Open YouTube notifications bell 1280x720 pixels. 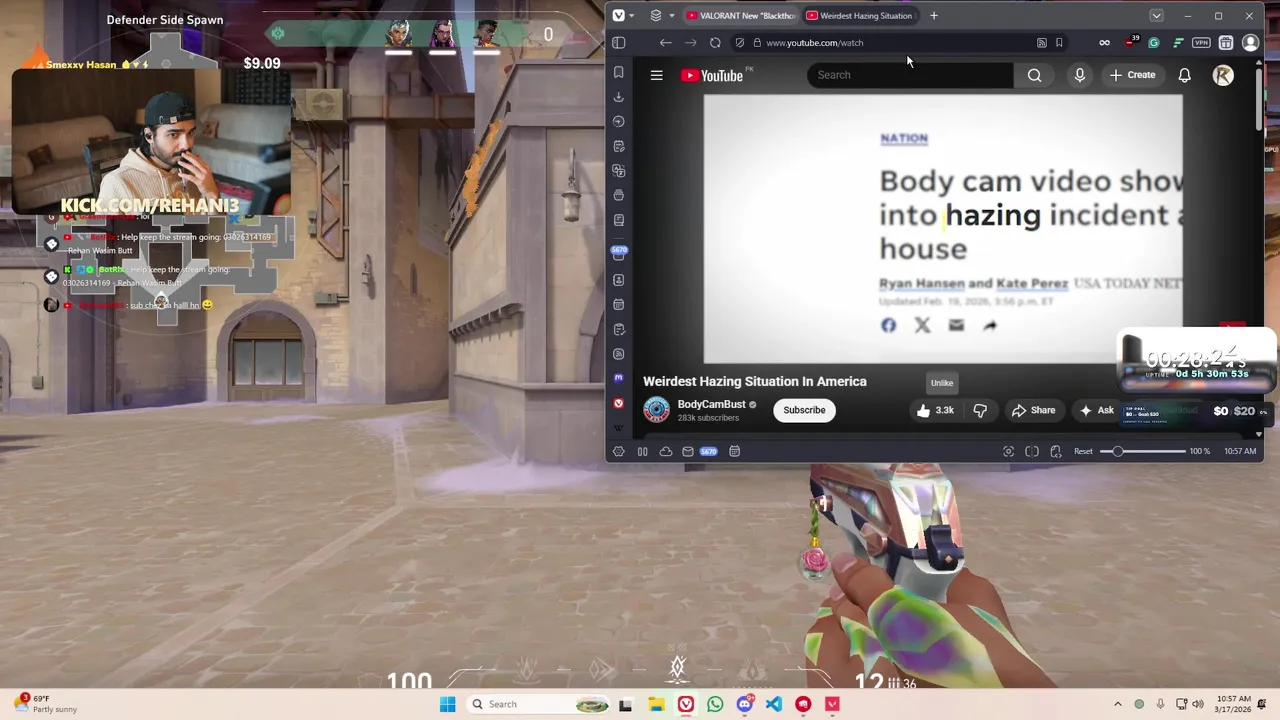(1184, 75)
